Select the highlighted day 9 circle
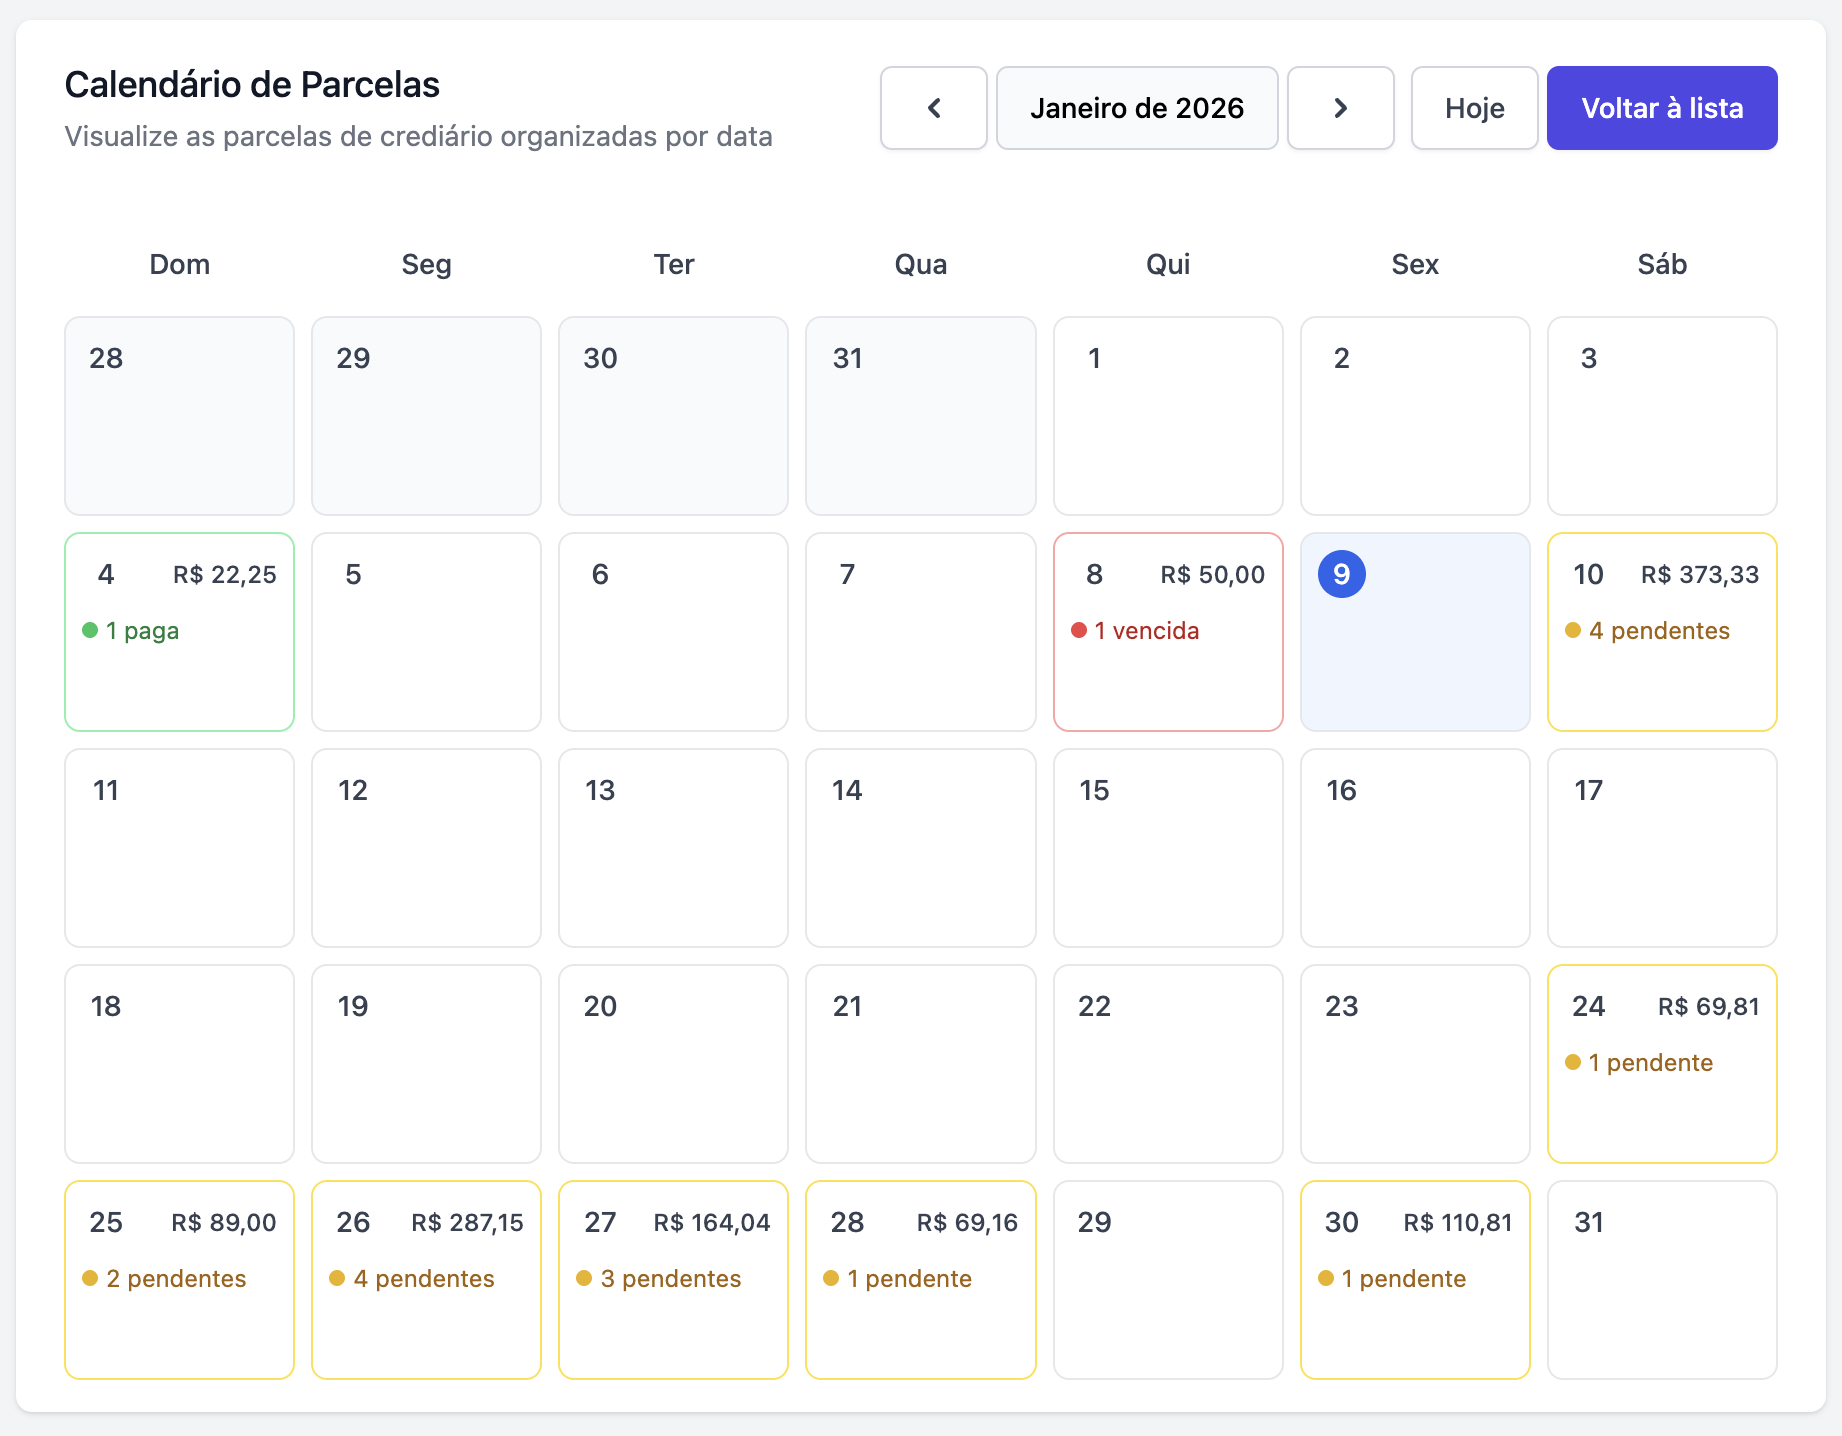Viewport: 1842px width, 1436px height. 1341,574
